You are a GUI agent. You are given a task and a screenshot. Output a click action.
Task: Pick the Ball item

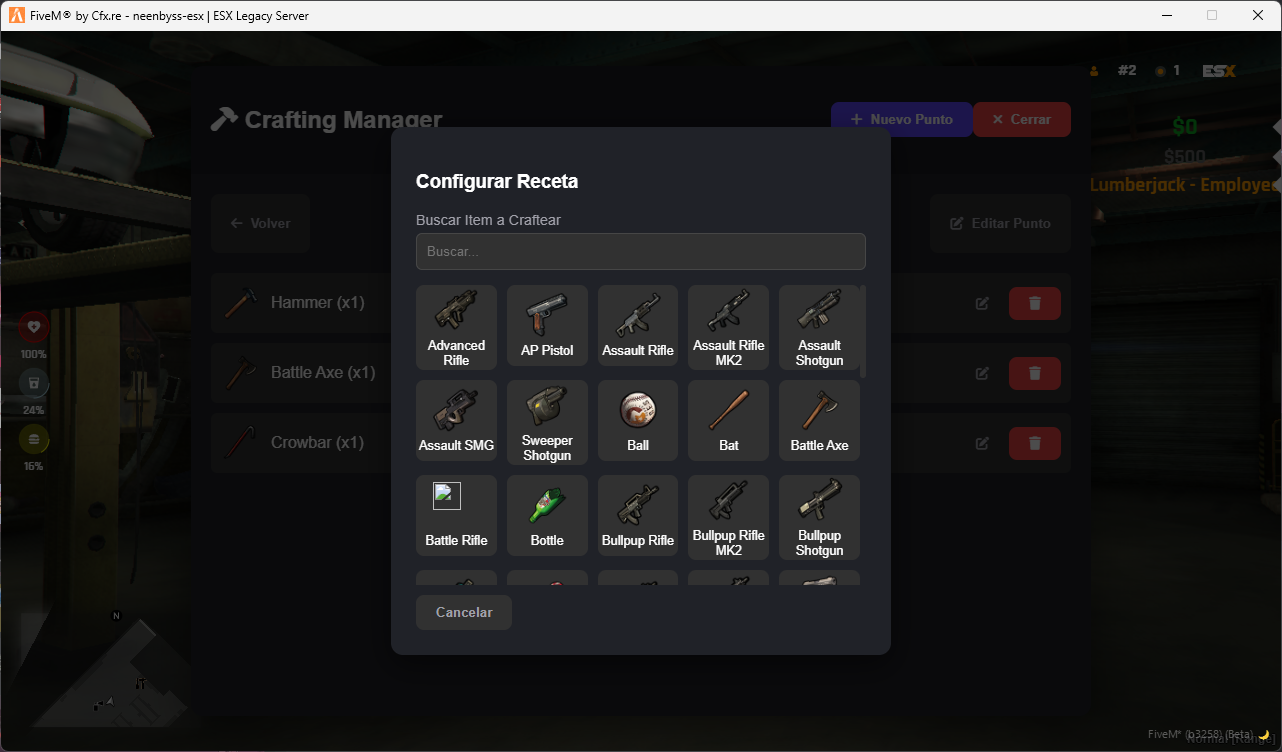coord(638,422)
